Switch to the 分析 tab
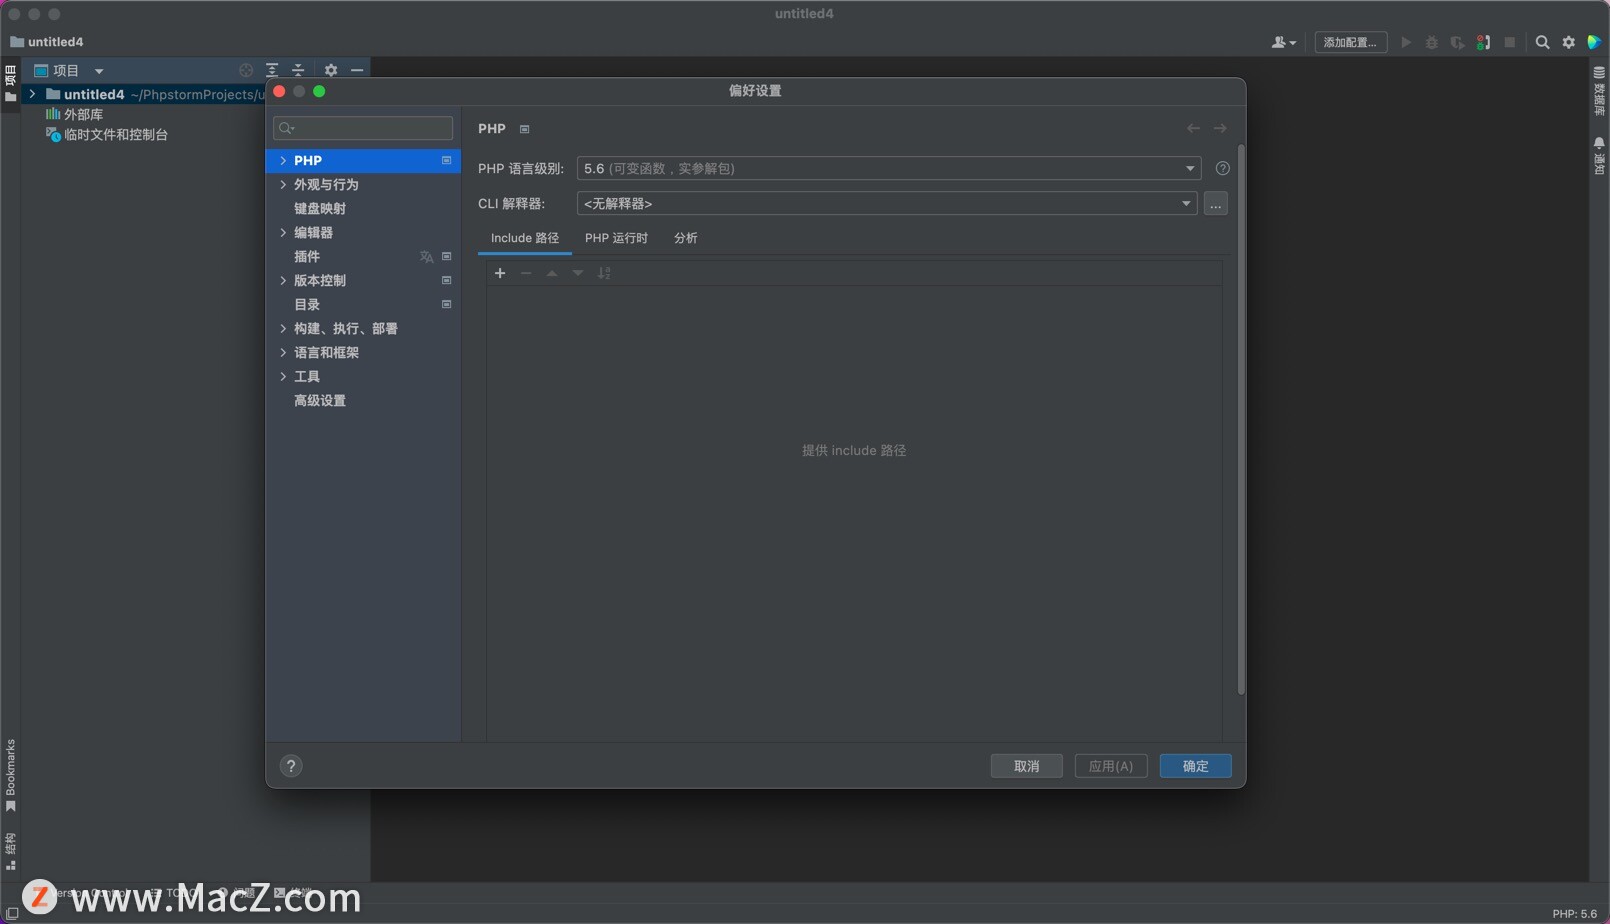This screenshot has height=924, width=1610. pos(686,238)
